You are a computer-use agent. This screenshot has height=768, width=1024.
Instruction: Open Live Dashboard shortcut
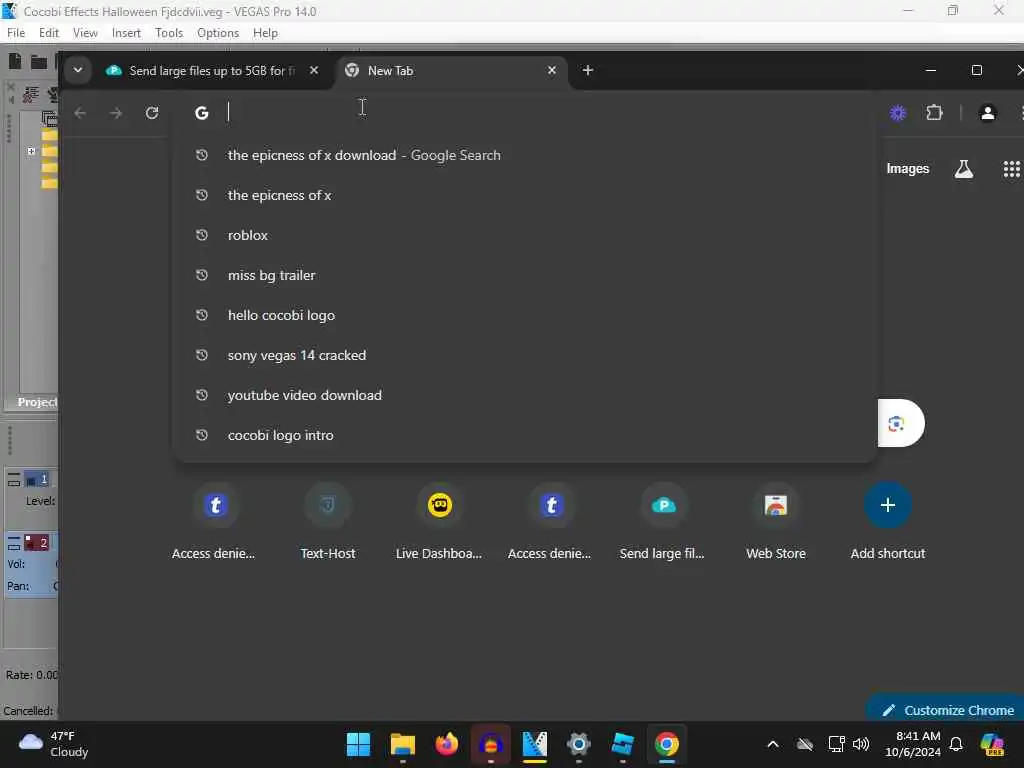click(440, 522)
